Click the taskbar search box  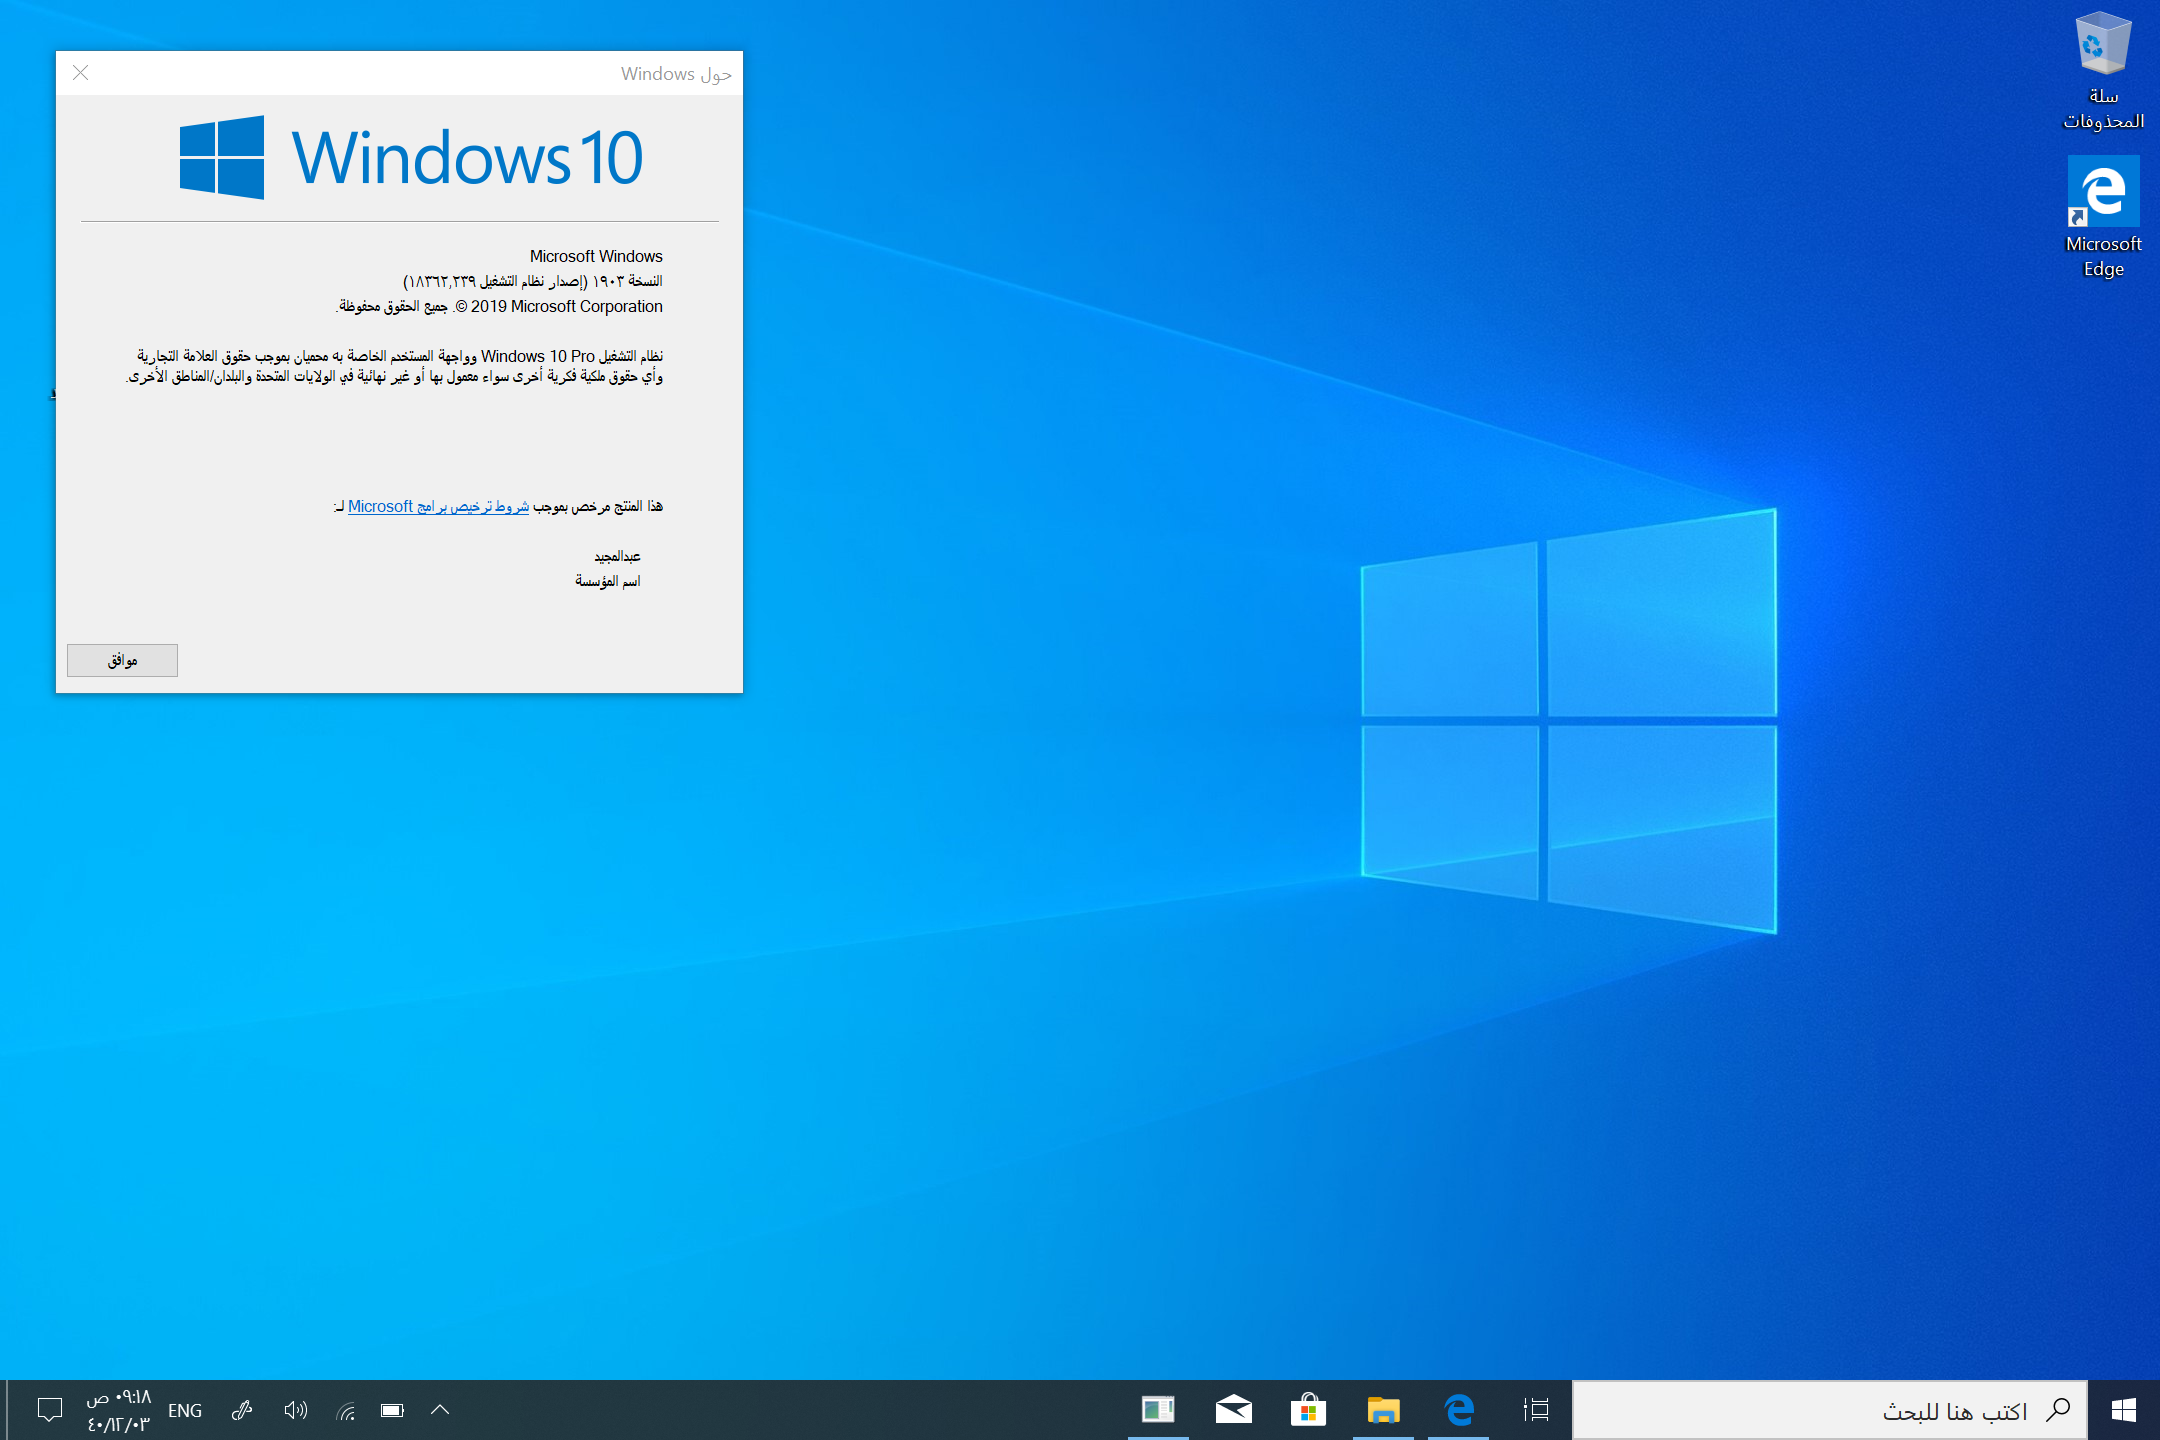click(1830, 1410)
